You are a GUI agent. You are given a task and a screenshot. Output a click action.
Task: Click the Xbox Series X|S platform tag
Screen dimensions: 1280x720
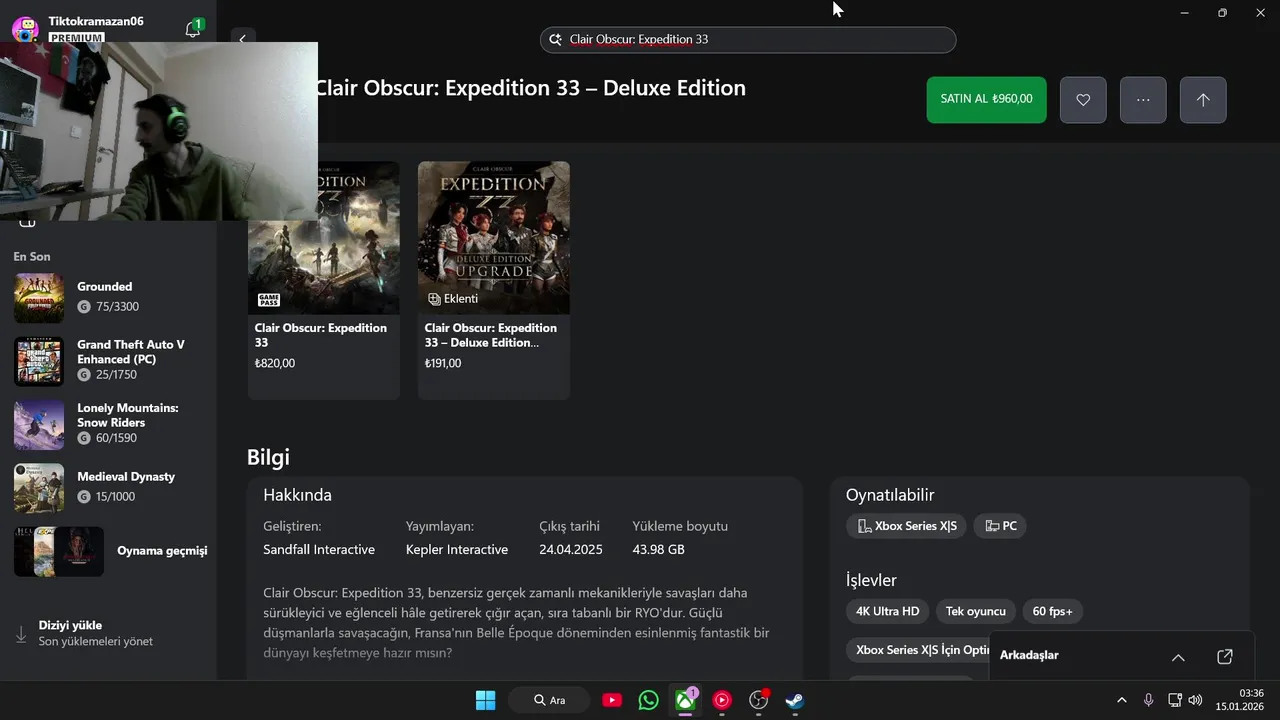[x=906, y=526]
